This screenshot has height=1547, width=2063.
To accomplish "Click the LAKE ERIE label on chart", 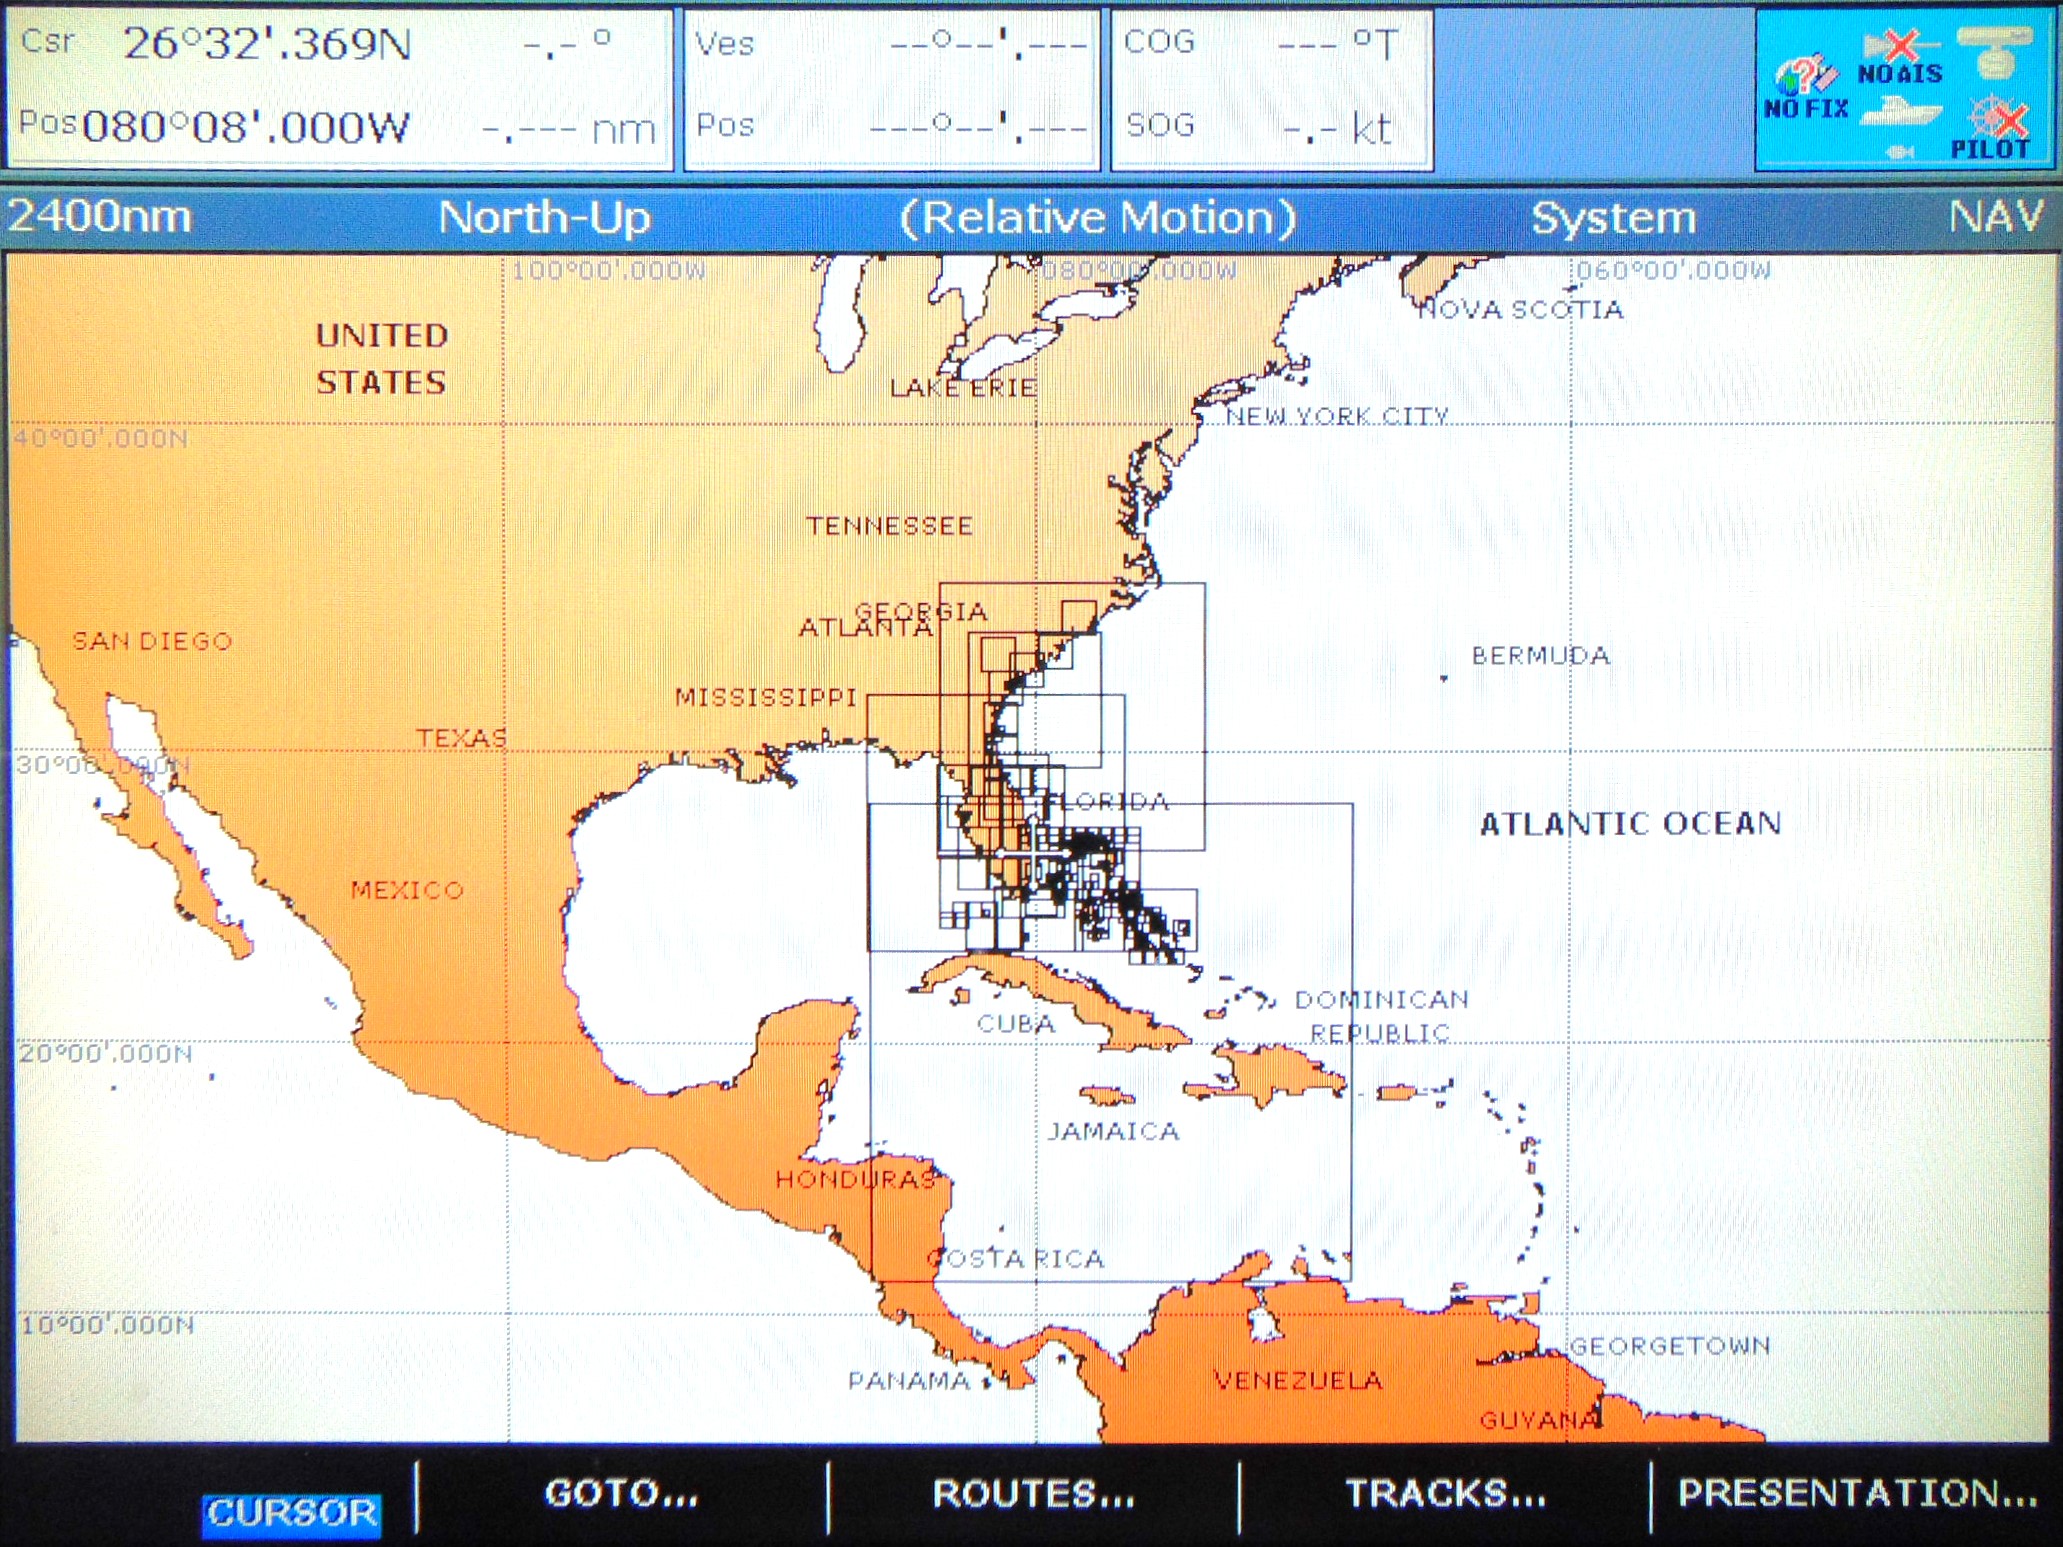I will coord(964,387).
